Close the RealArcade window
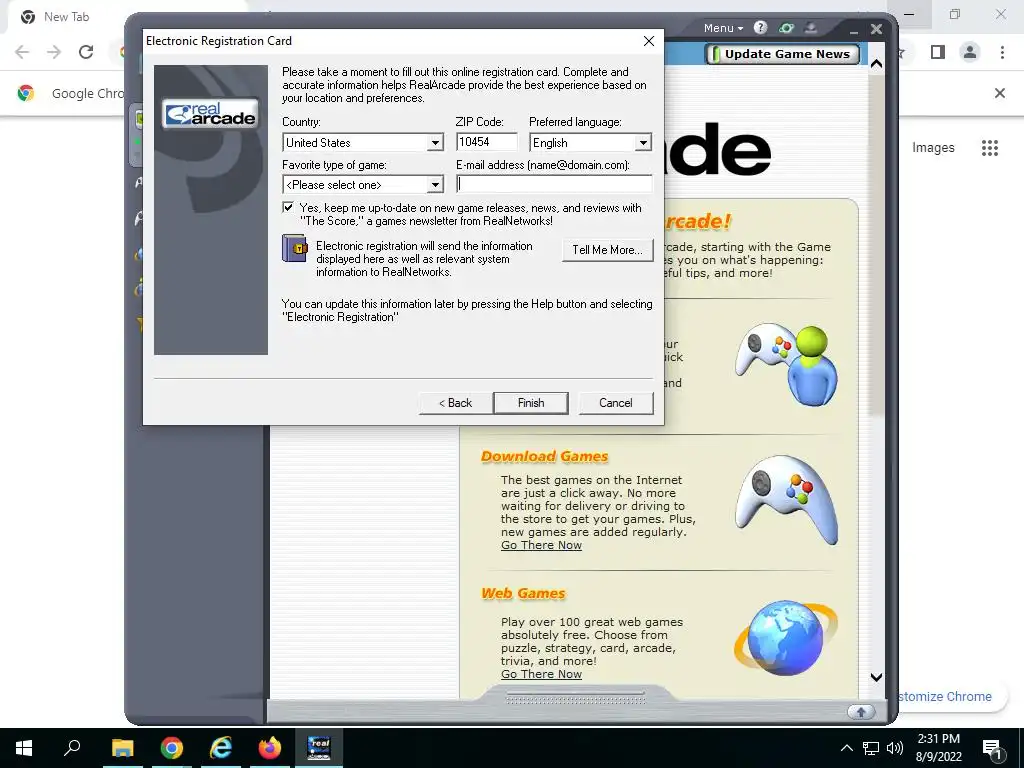 coord(876,29)
